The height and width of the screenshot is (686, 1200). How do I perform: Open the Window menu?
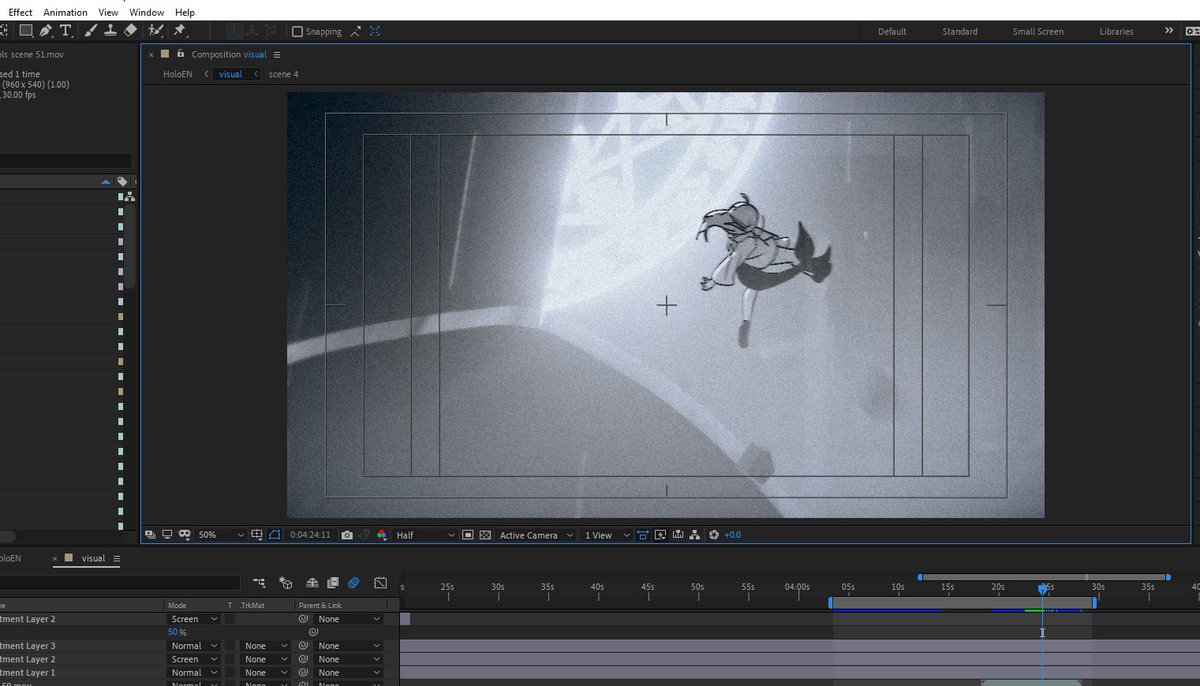point(146,12)
